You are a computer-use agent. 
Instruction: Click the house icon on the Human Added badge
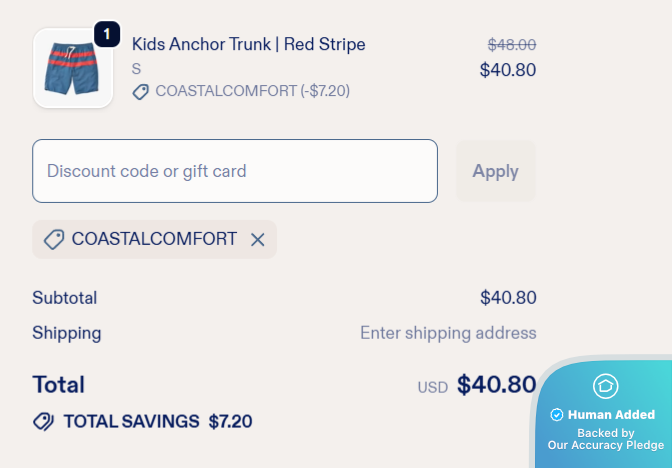(605, 386)
